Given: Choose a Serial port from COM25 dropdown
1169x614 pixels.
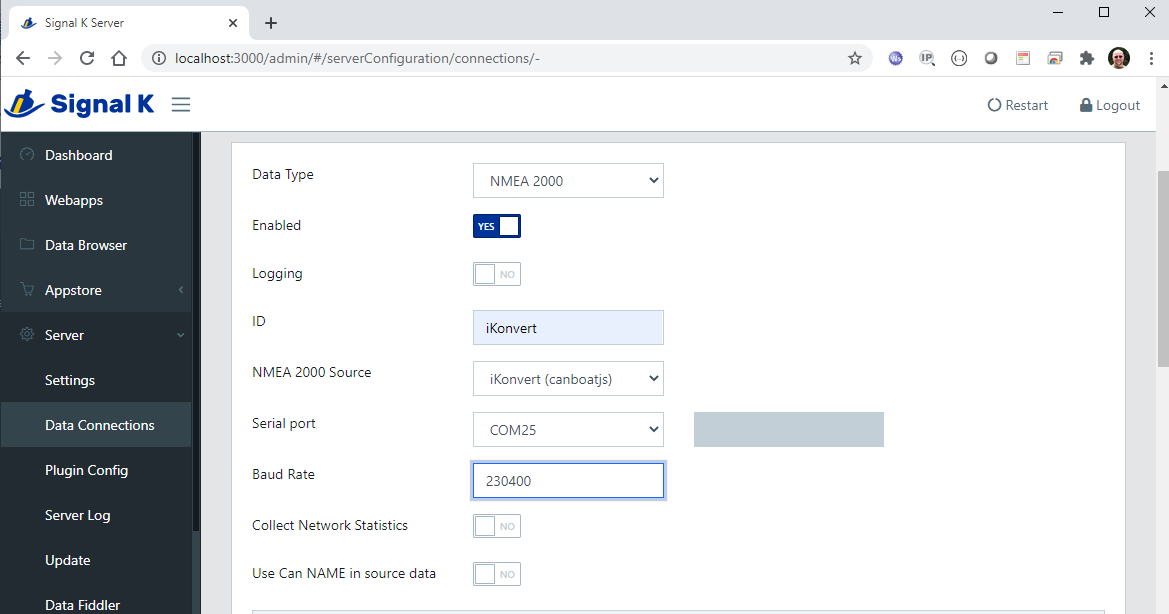Looking at the screenshot, I should [x=568, y=430].
